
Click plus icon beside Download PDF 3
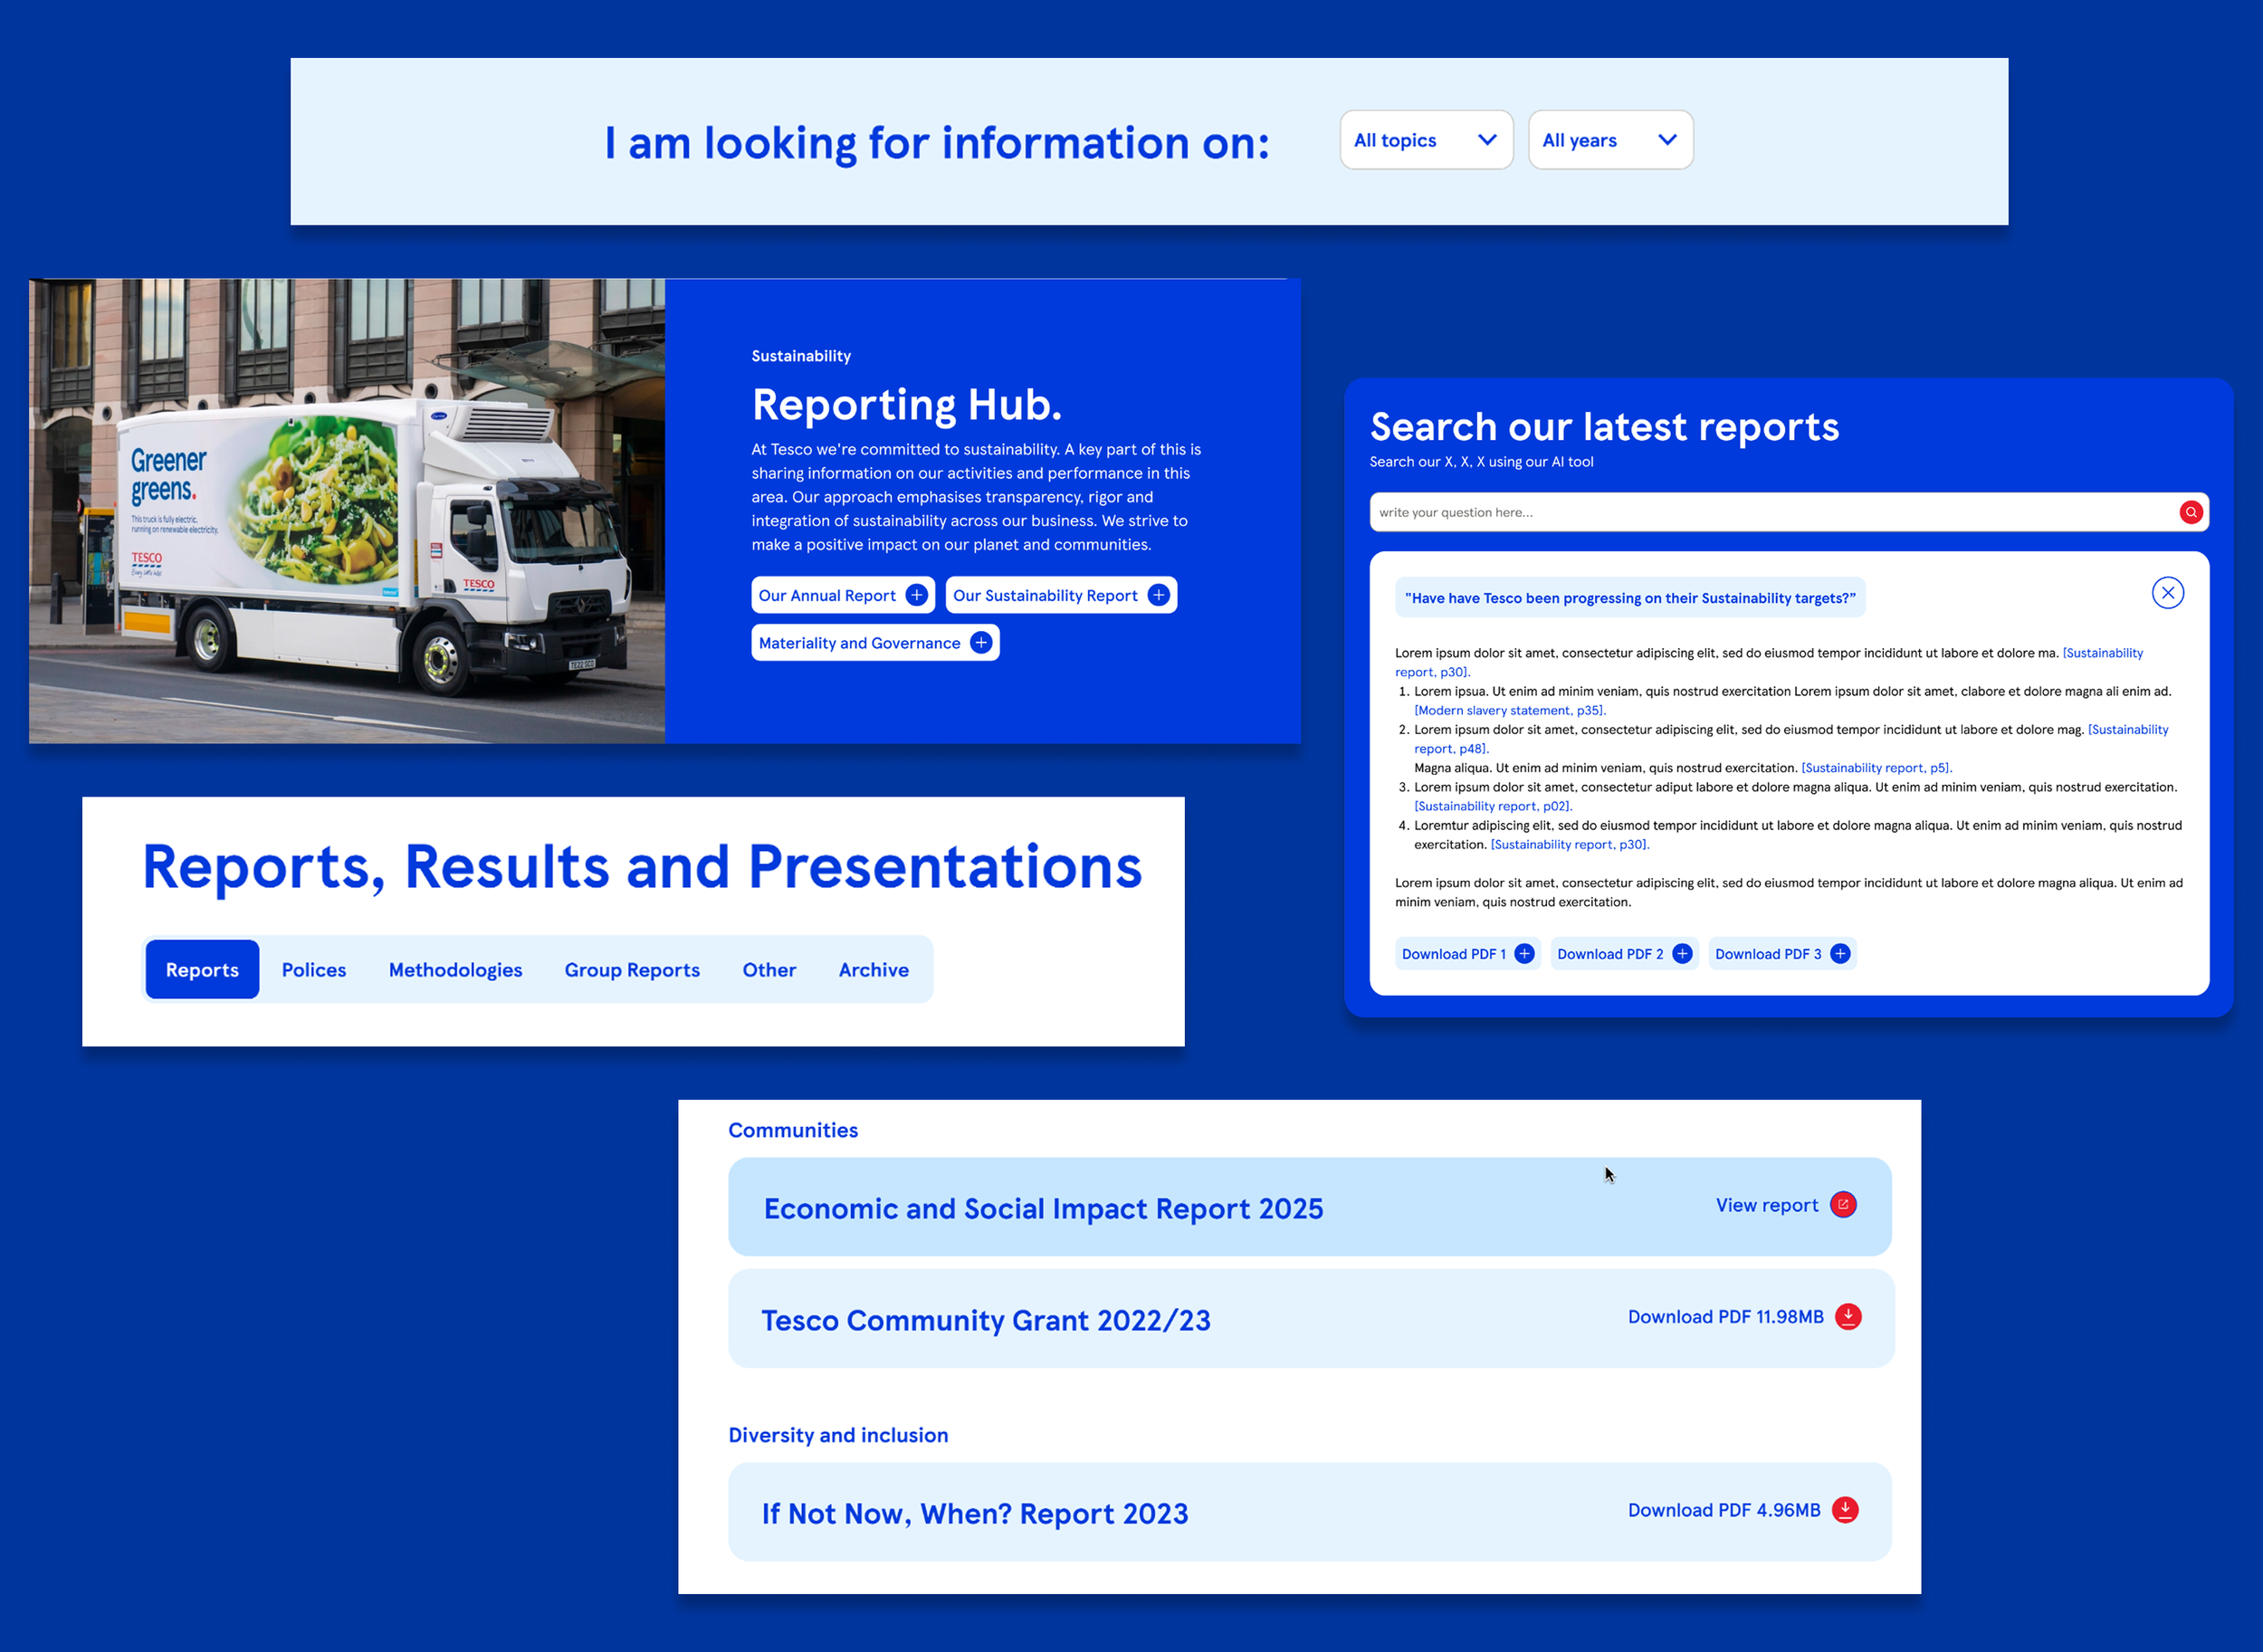[x=1840, y=954]
